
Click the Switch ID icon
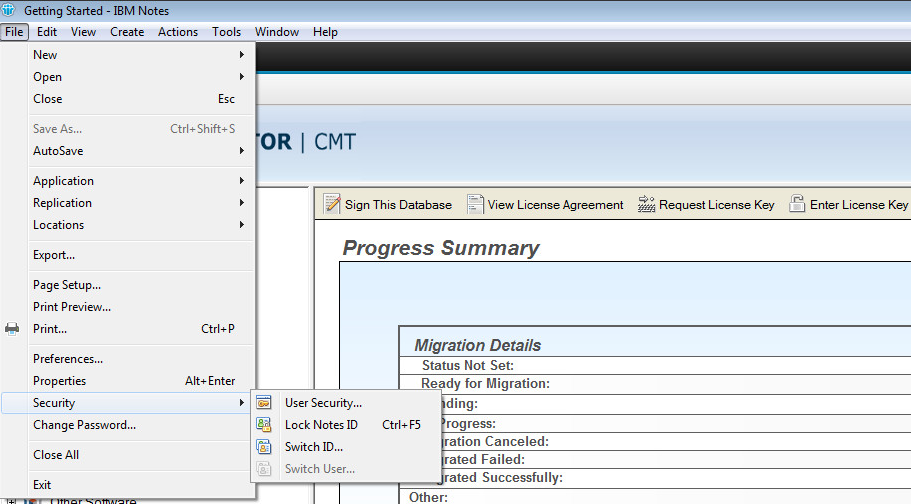(x=264, y=447)
